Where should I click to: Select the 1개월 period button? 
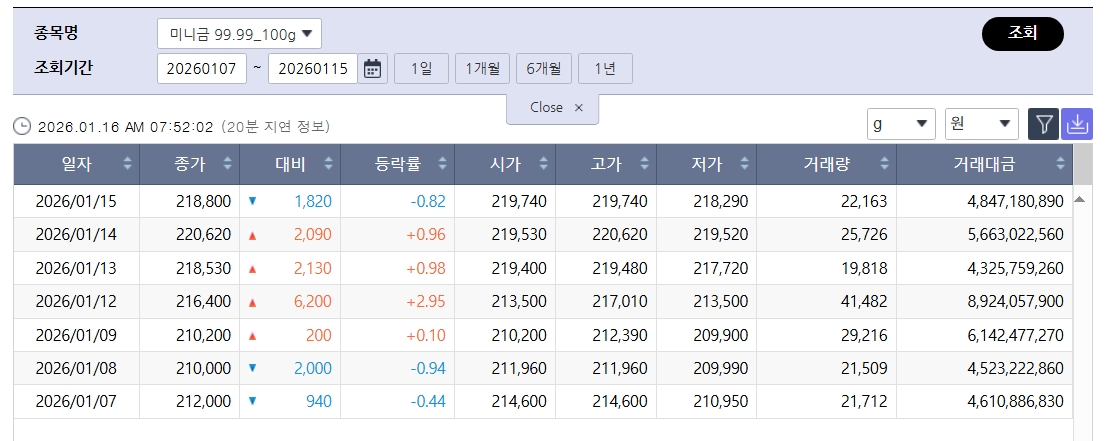(x=482, y=68)
